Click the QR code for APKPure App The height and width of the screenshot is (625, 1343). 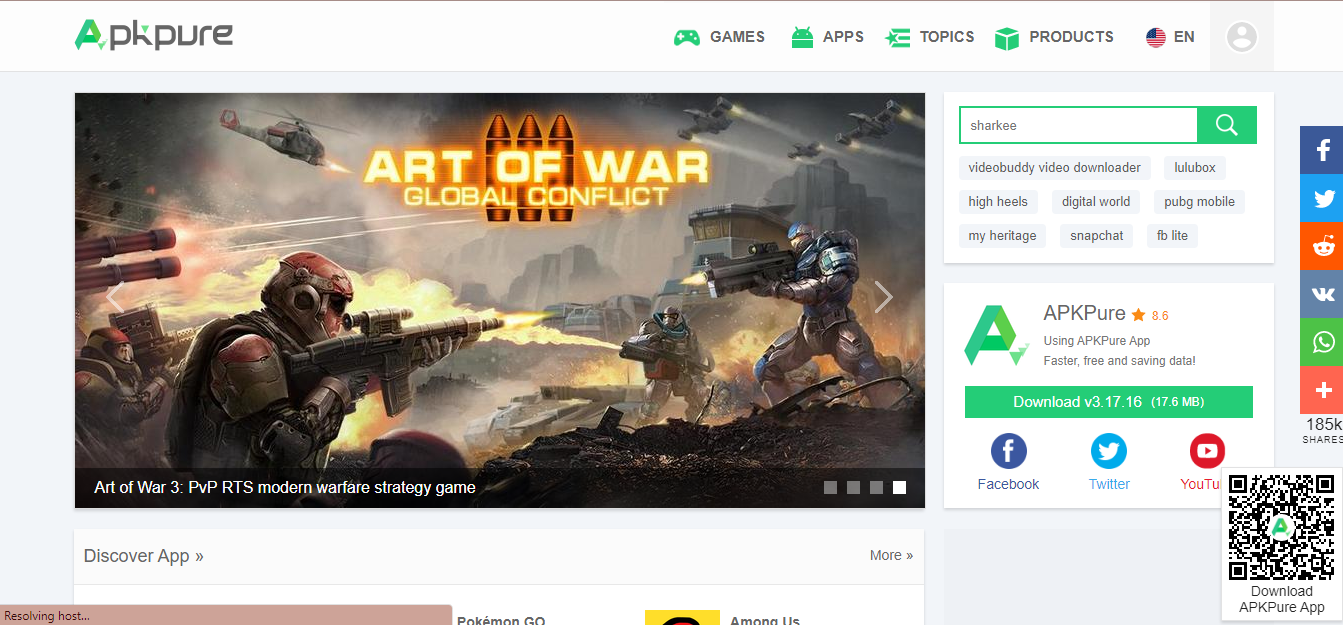tap(1281, 527)
